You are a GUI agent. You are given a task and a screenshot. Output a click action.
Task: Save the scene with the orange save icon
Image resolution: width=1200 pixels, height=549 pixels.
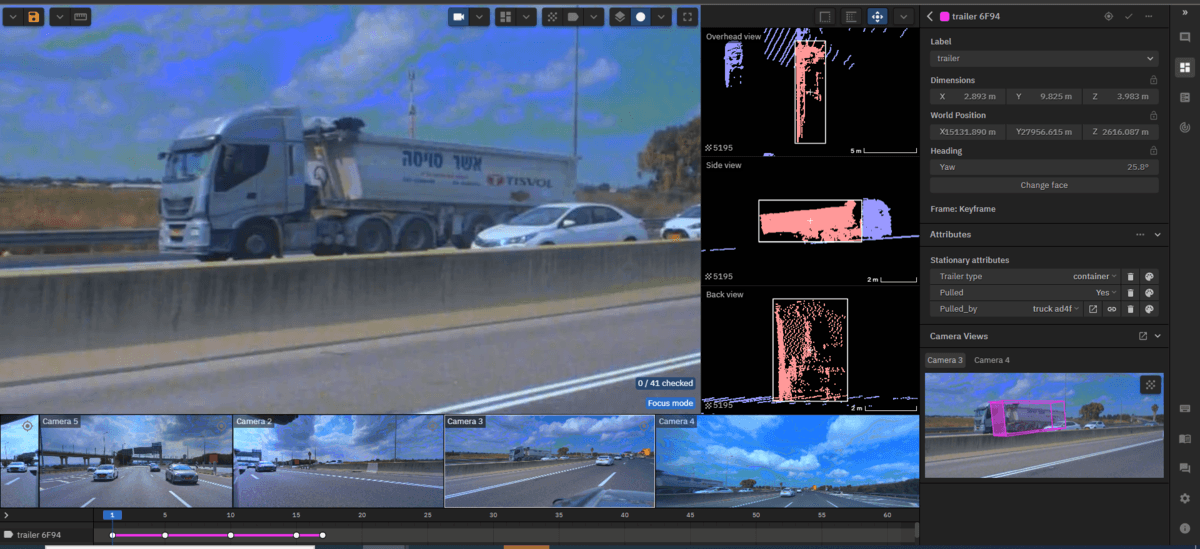34,17
